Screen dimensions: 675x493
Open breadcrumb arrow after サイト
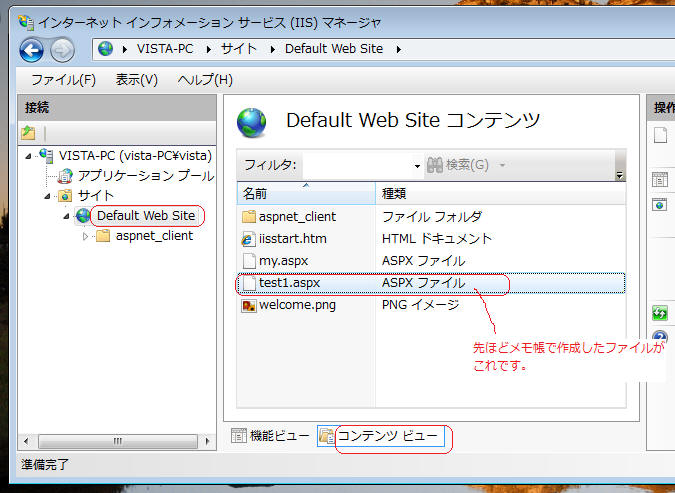click(x=272, y=50)
